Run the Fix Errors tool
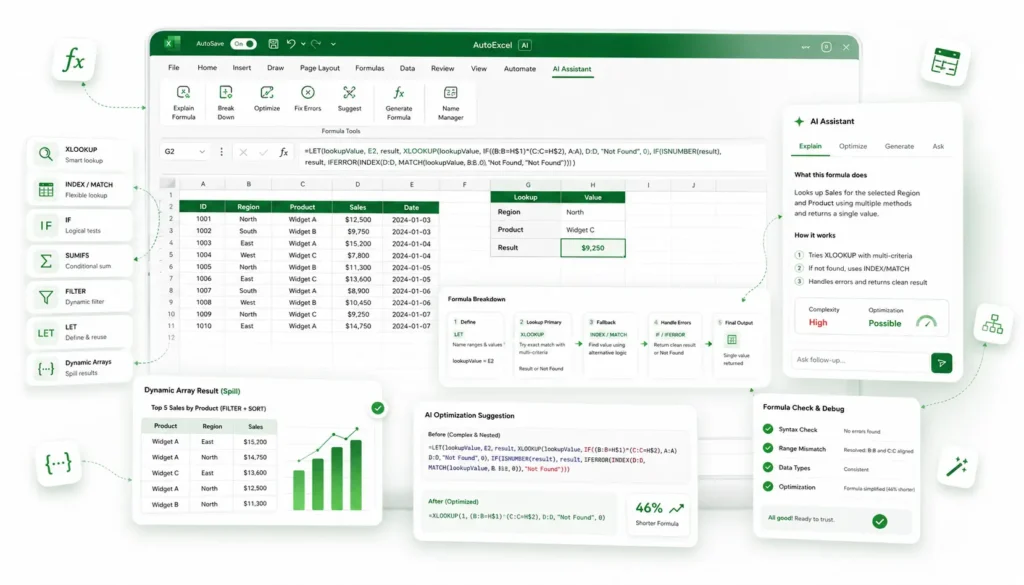Image resolution: width=1024 pixels, height=585 pixels. [x=308, y=93]
